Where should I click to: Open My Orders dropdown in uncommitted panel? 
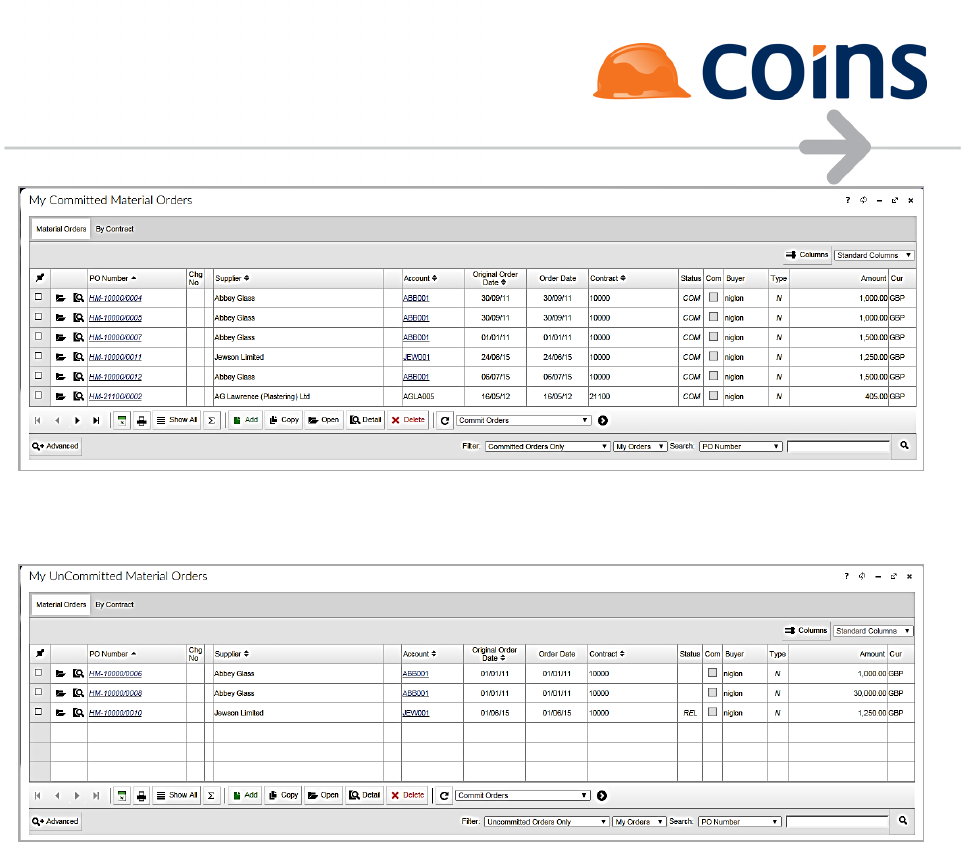[x=639, y=822]
